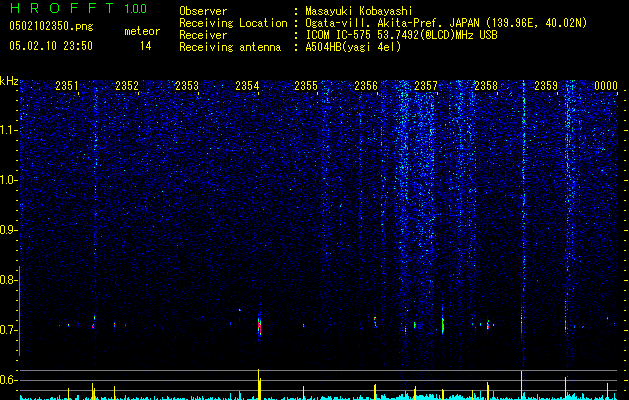Image resolution: width=629 pixels, height=400 pixels.
Task: Click the 0.6 frequency axis label
Action: click(x=8, y=380)
